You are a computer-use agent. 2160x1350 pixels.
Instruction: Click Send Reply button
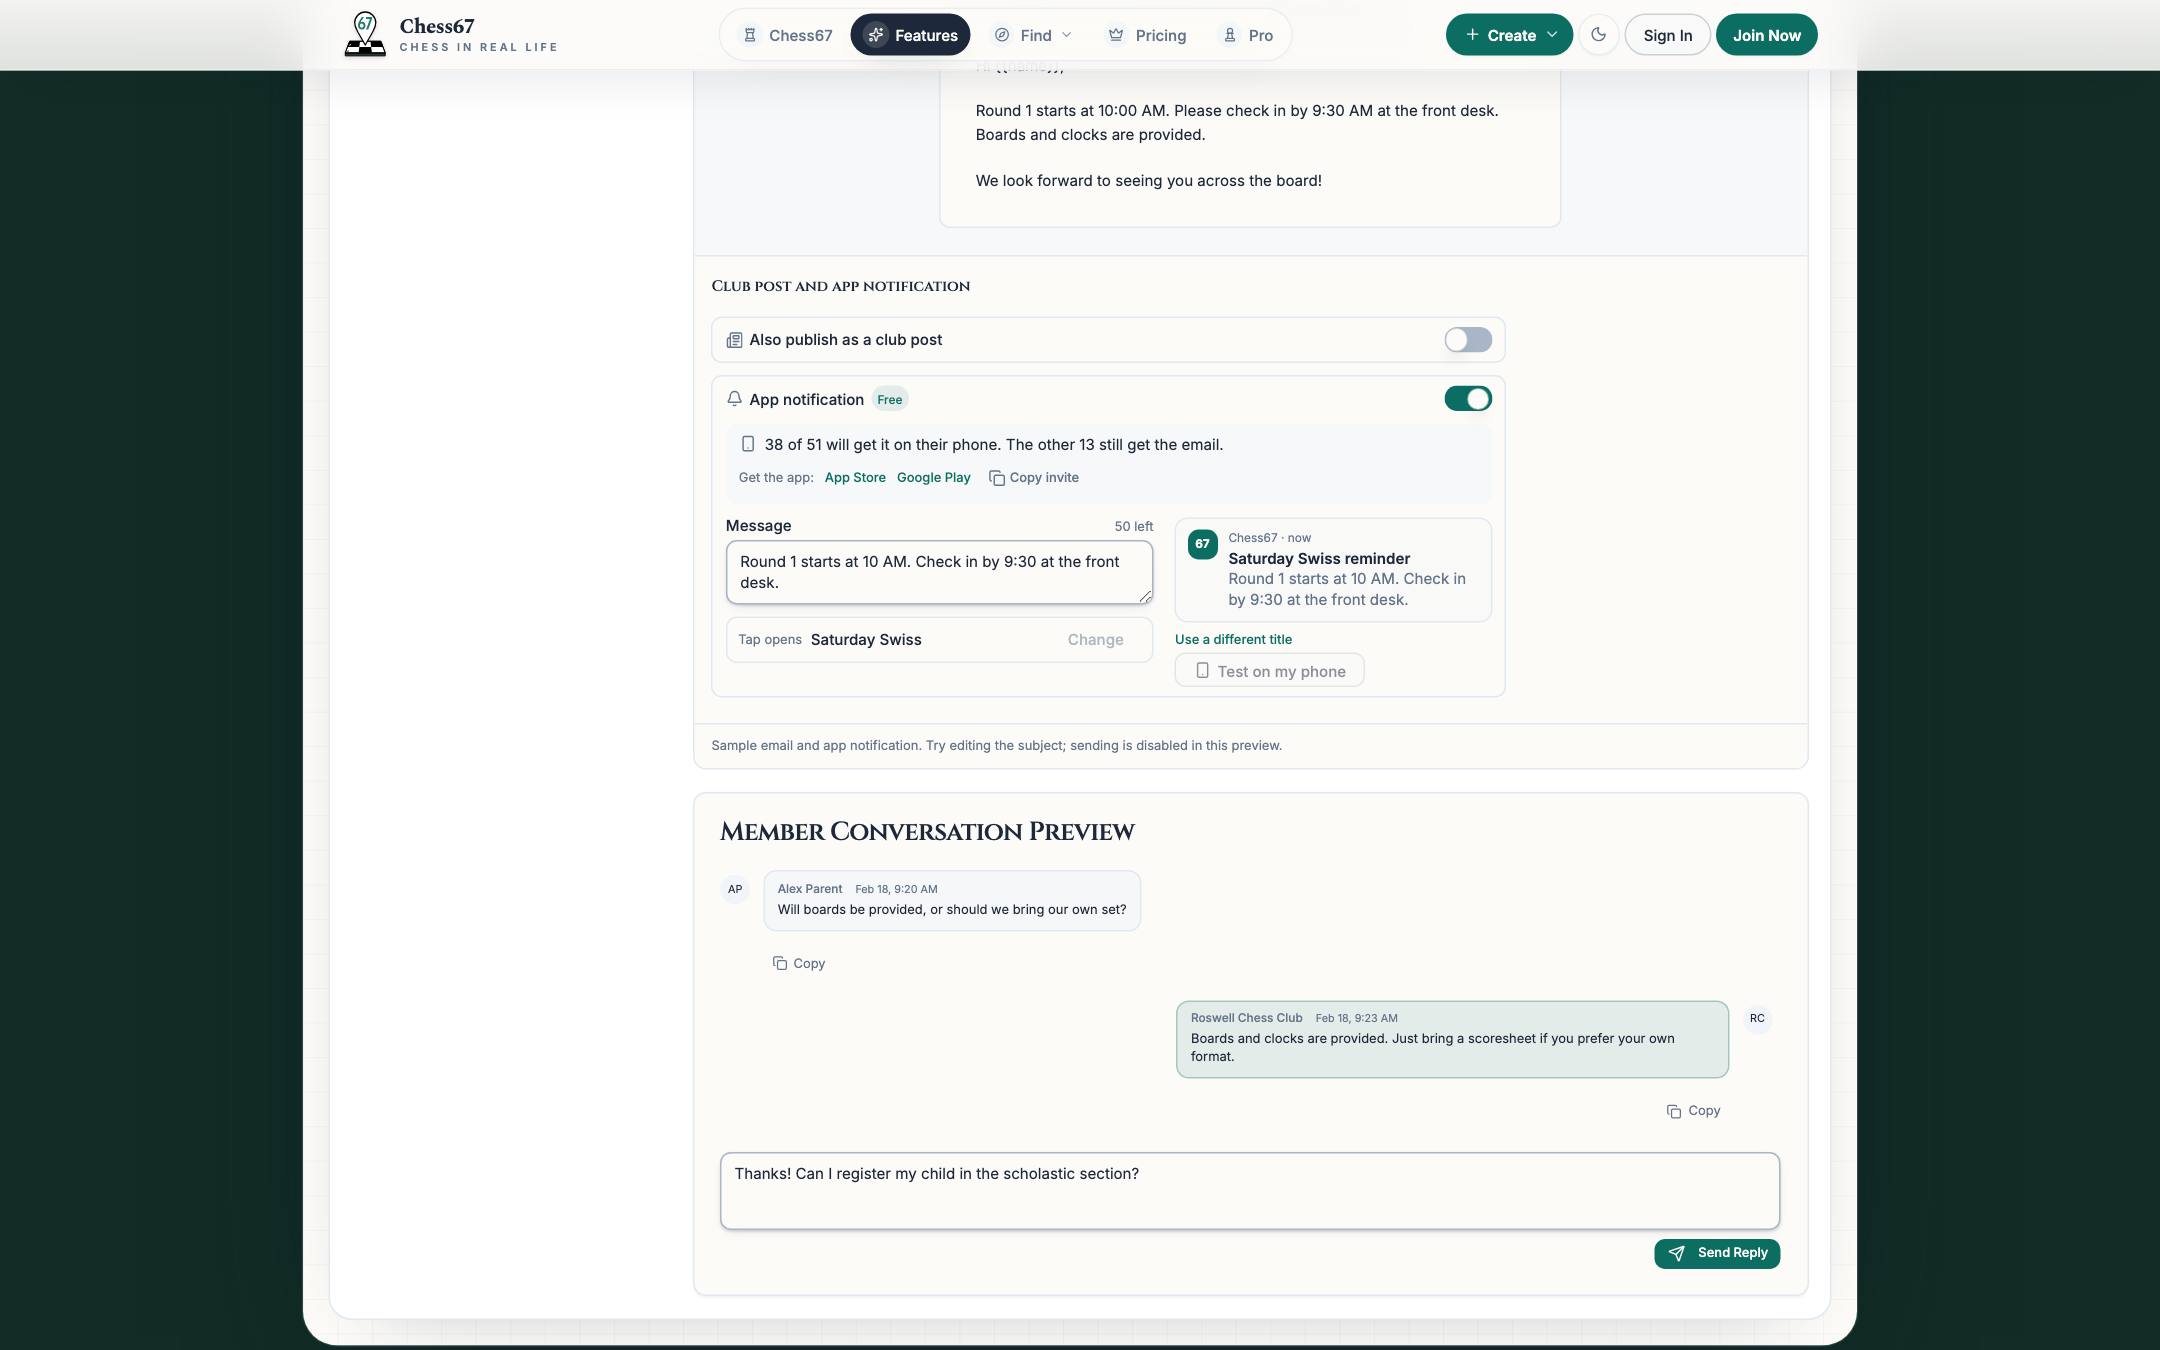[1717, 1253]
